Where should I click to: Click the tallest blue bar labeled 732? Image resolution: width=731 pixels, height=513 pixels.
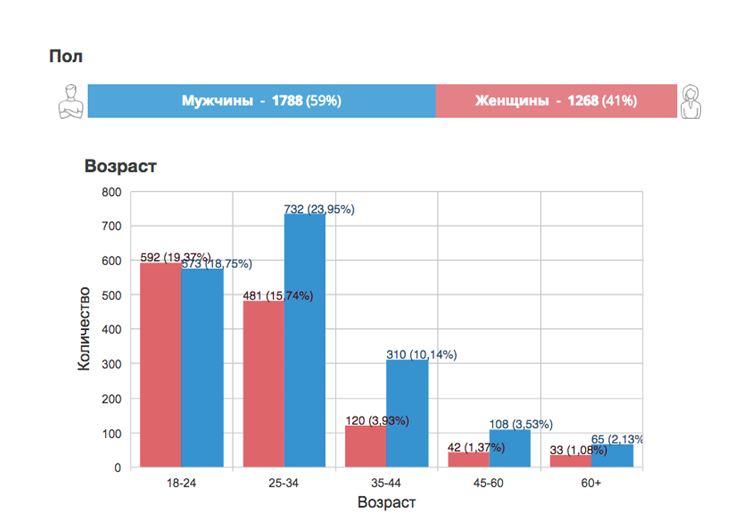tap(305, 340)
